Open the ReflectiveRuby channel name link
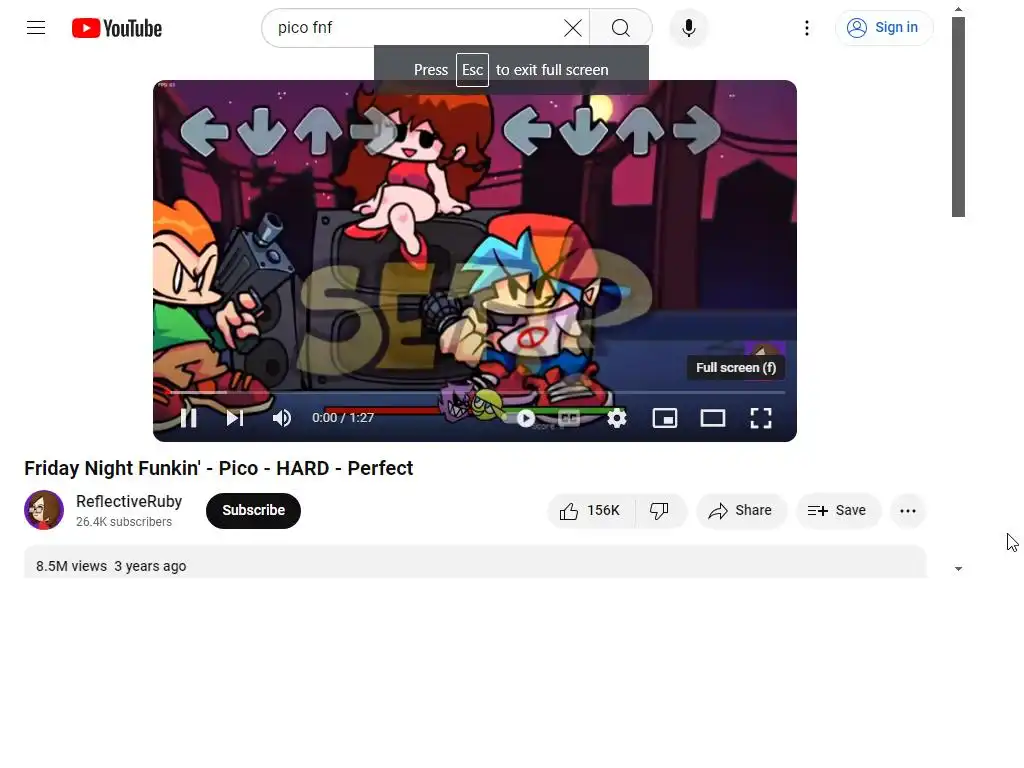 click(129, 502)
